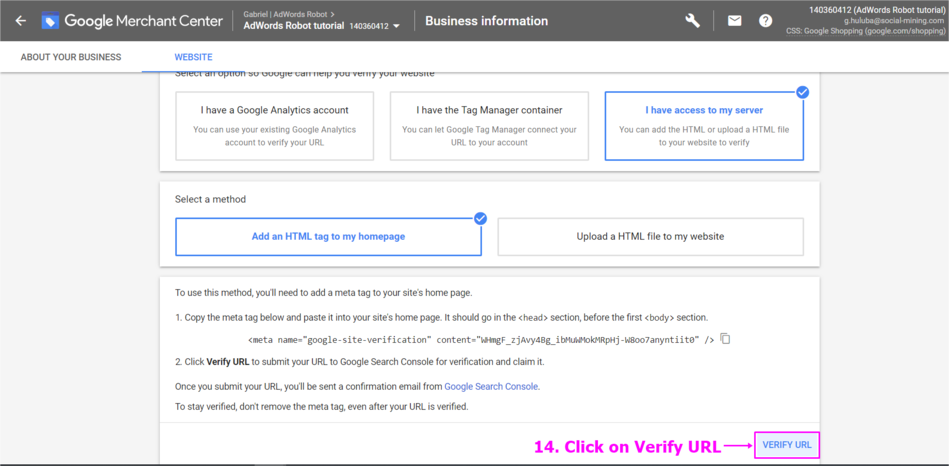Switch to About Your Business tab
949x466 pixels.
(71, 57)
